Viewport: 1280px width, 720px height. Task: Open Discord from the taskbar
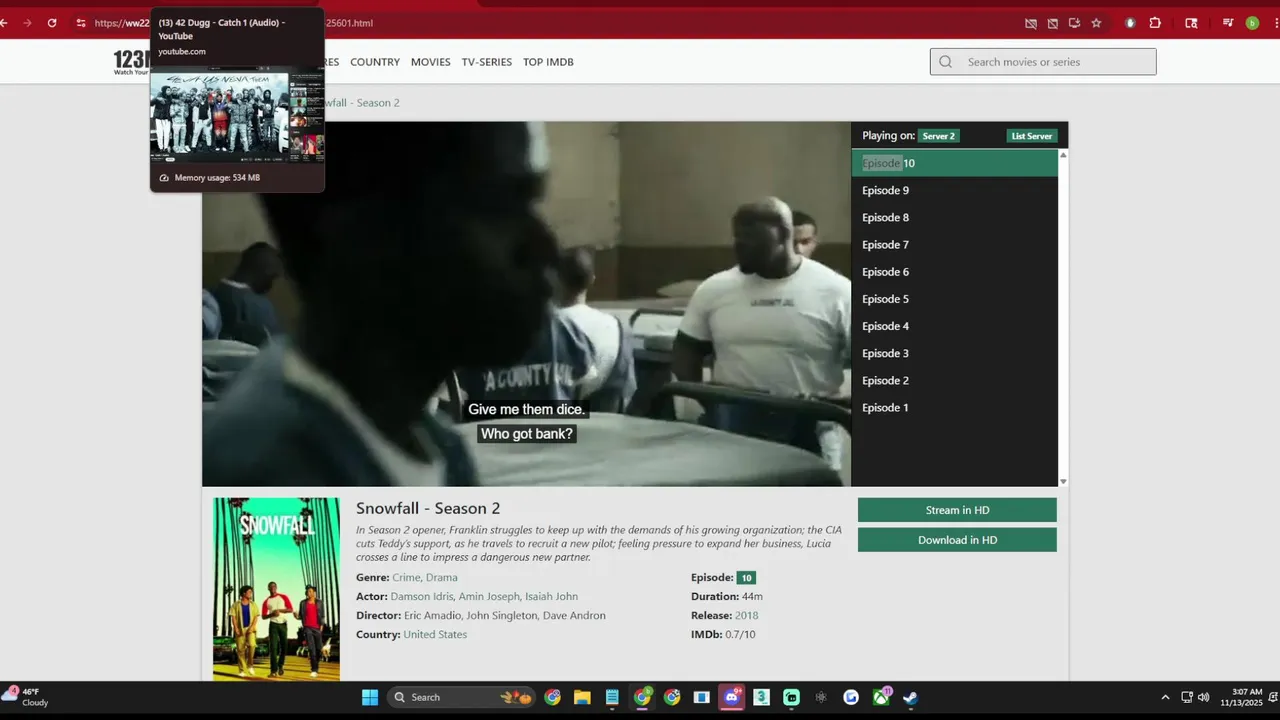(x=732, y=697)
